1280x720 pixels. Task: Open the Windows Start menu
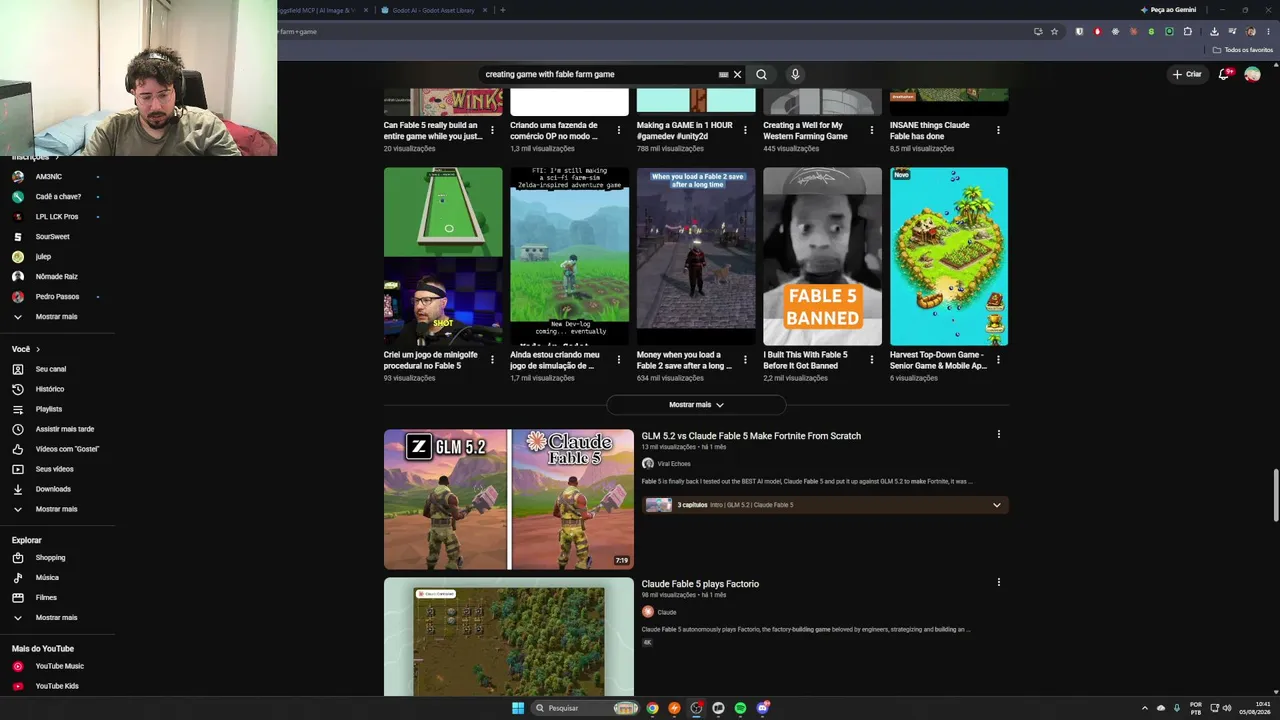click(518, 708)
